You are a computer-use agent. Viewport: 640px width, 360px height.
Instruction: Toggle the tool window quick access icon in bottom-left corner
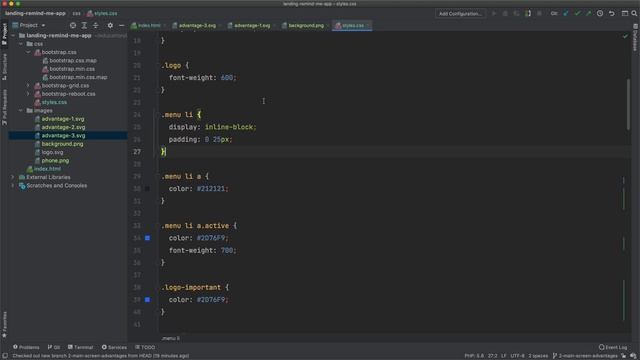click(x=5, y=356)
